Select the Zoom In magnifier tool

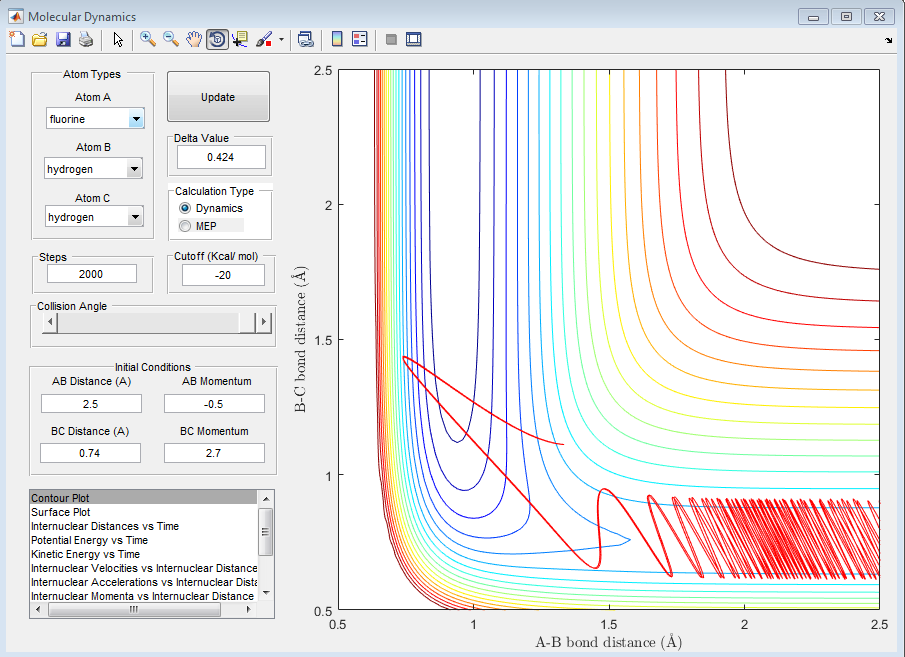[147, 39]
